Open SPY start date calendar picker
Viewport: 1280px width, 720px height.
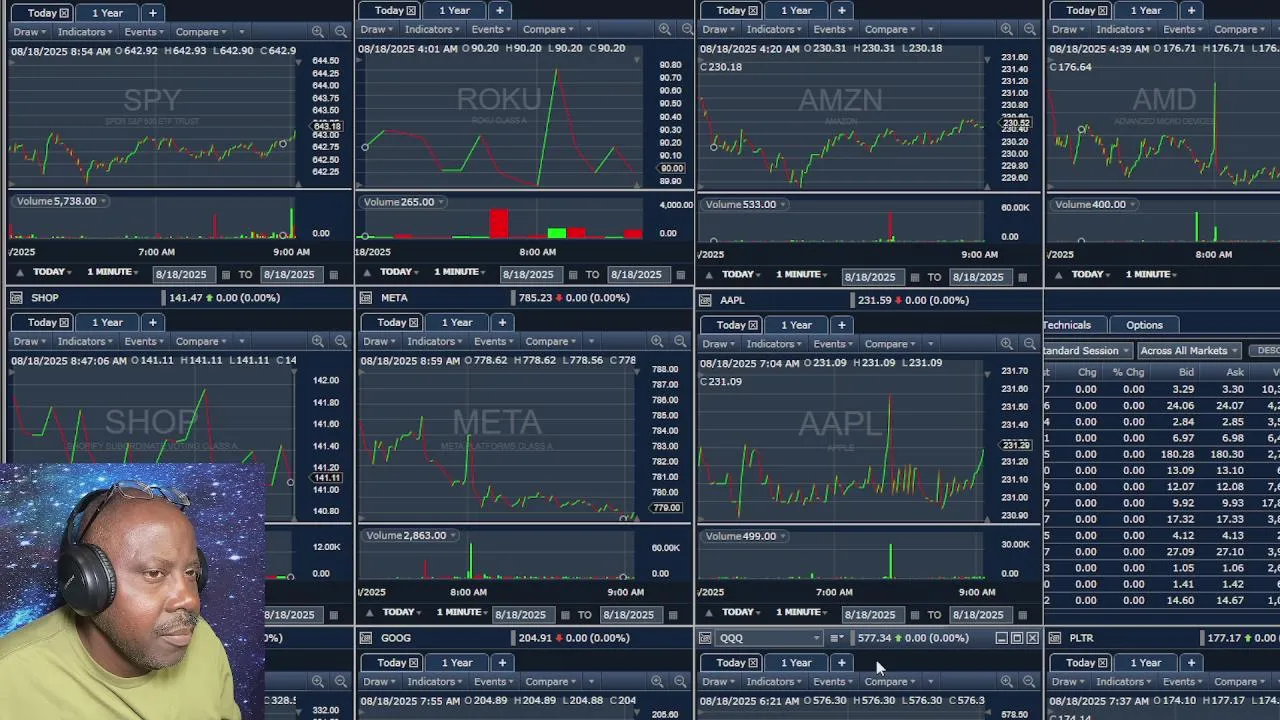coord(225,274)
